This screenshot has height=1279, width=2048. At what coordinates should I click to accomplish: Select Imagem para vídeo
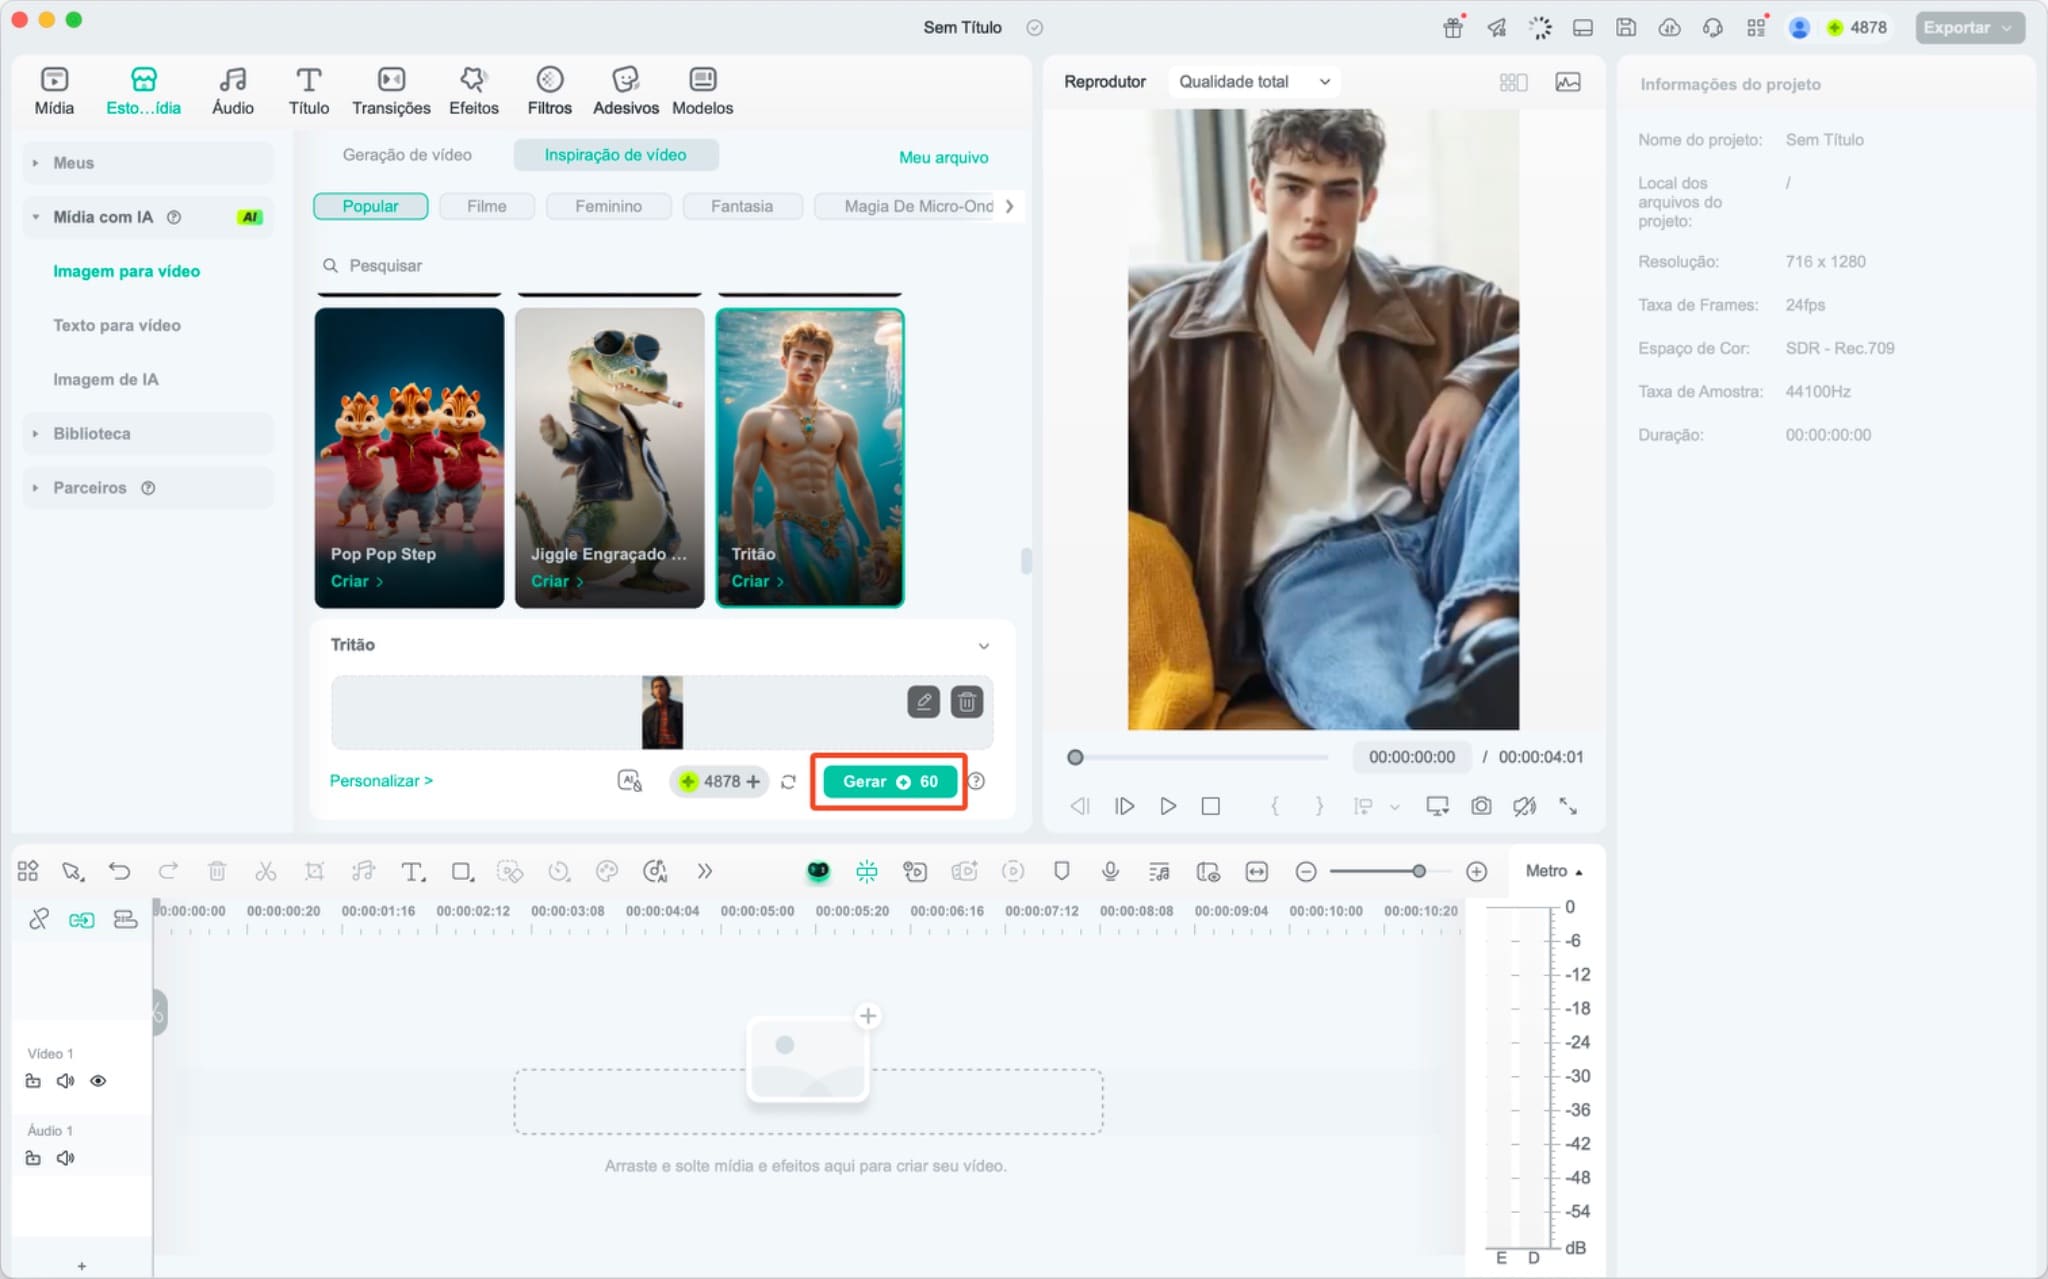[126, 271]
